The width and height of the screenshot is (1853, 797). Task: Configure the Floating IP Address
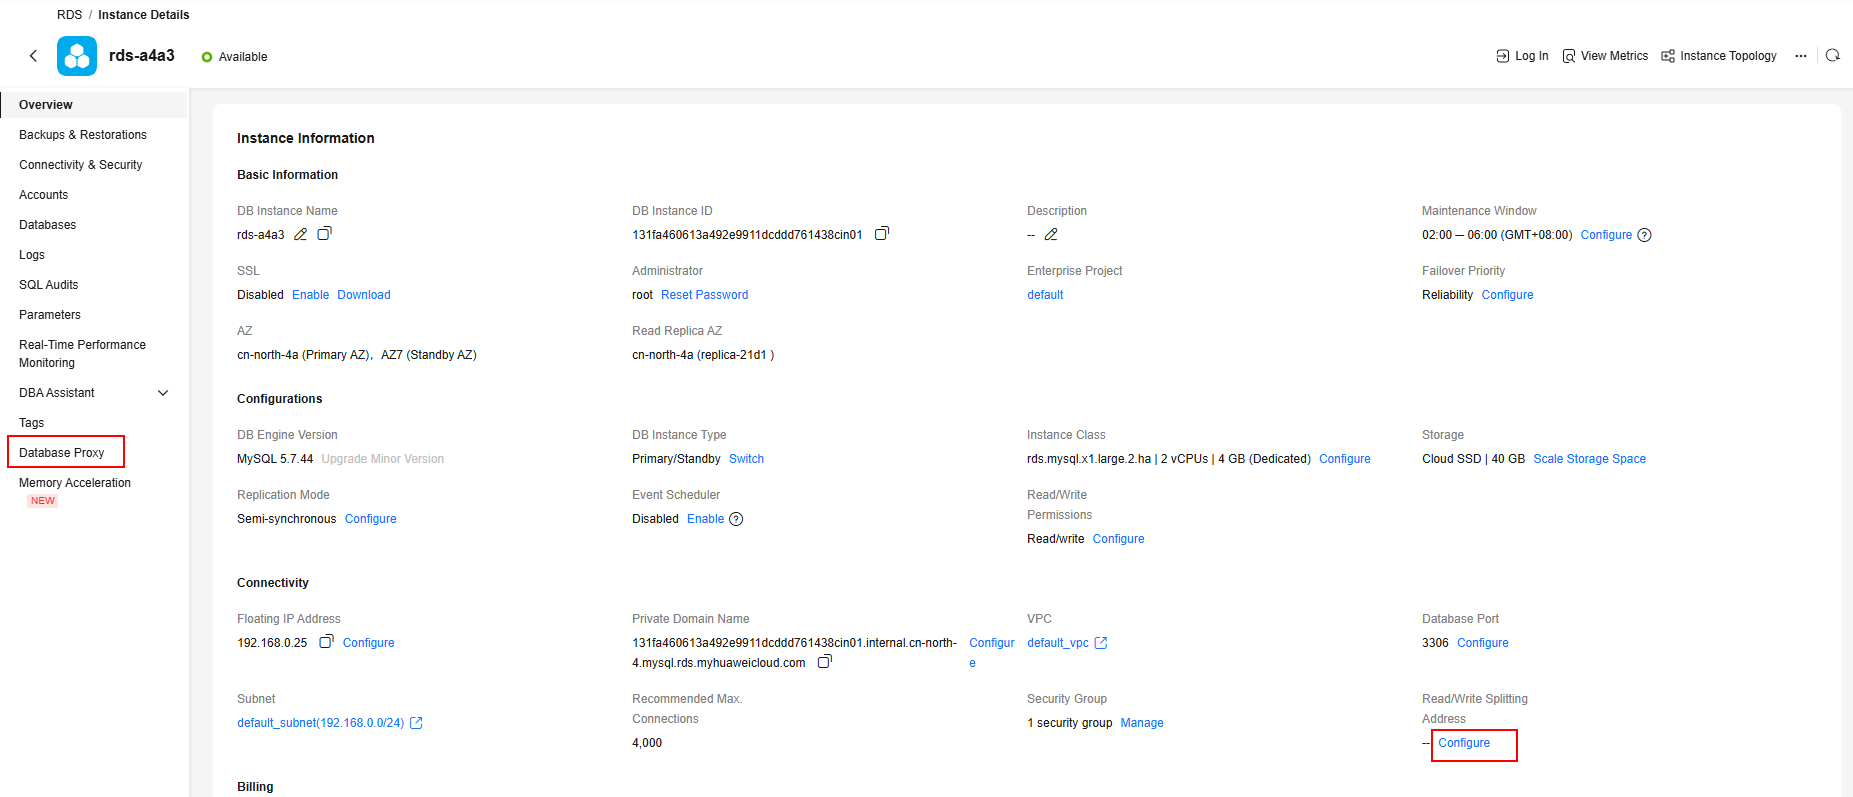369,643
